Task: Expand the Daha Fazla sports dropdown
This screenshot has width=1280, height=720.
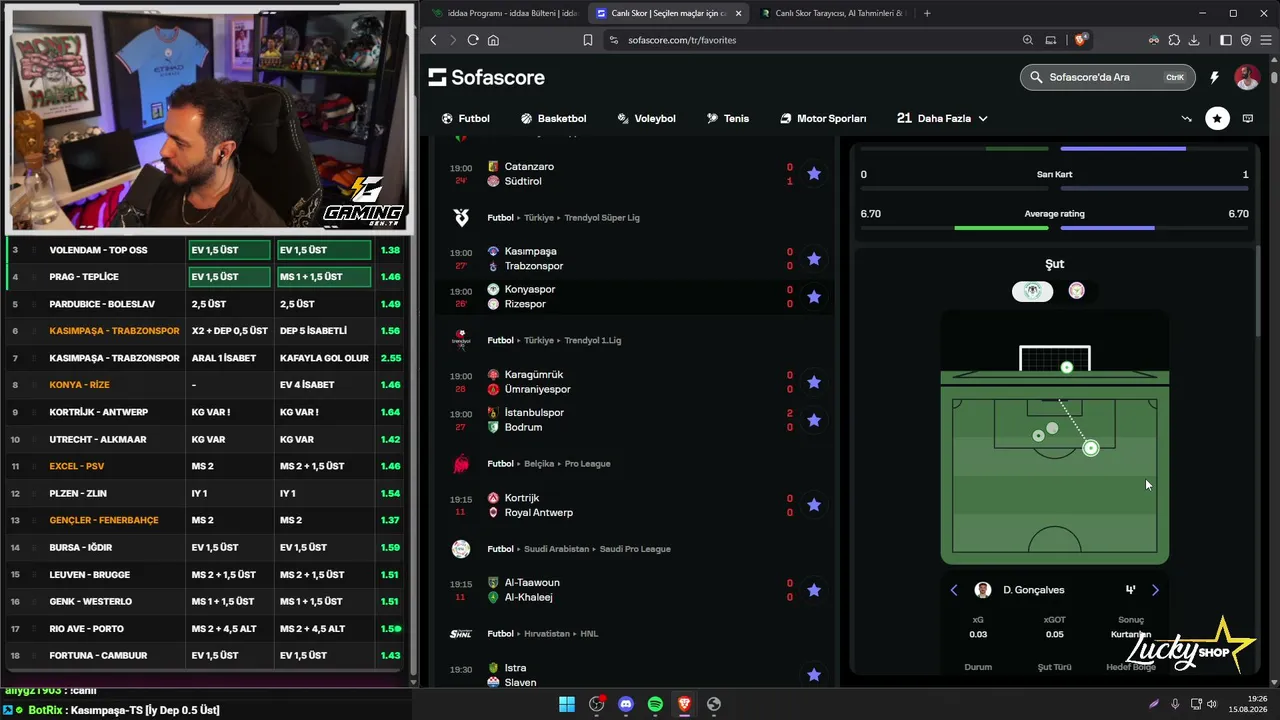Action: tap(942, 118)
